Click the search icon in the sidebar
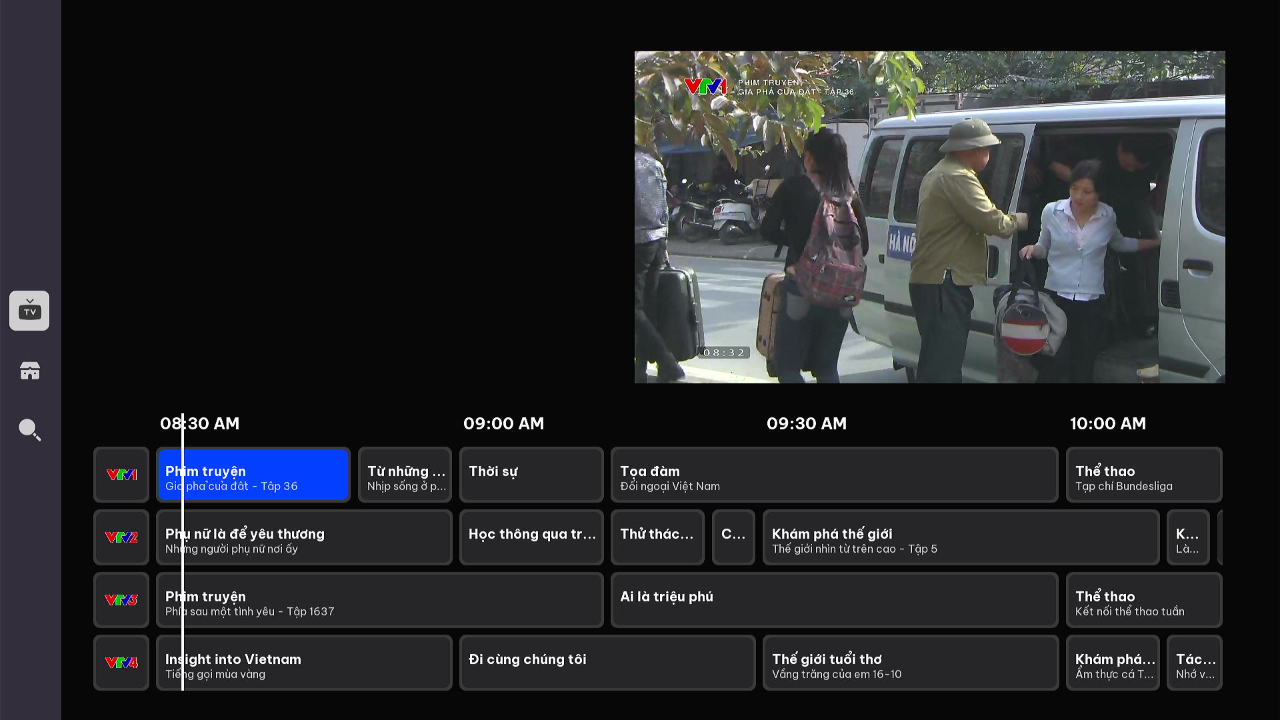This screenshot has height=720, width=1280. pyautogui.click(x=29, y=430)
